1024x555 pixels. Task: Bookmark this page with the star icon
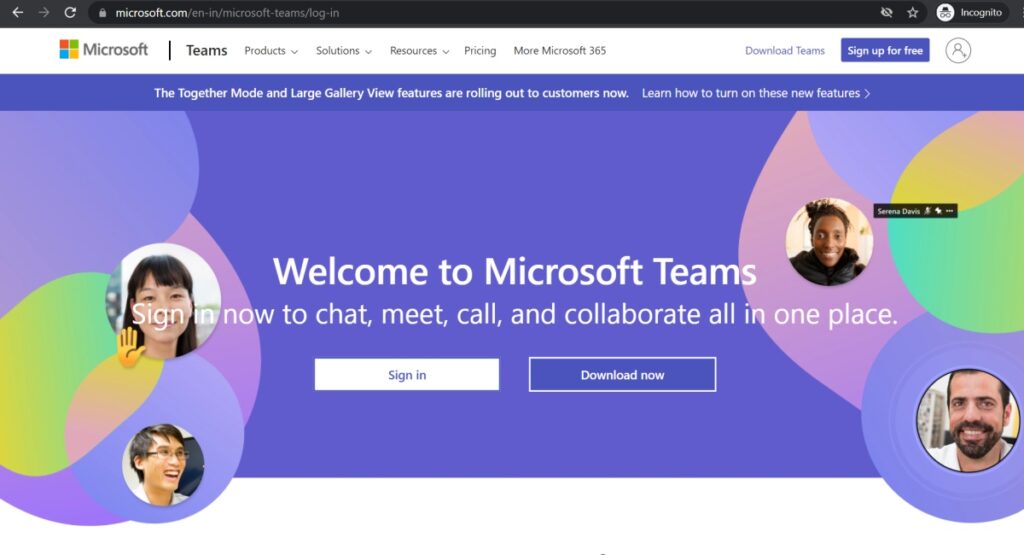point(912,12)
